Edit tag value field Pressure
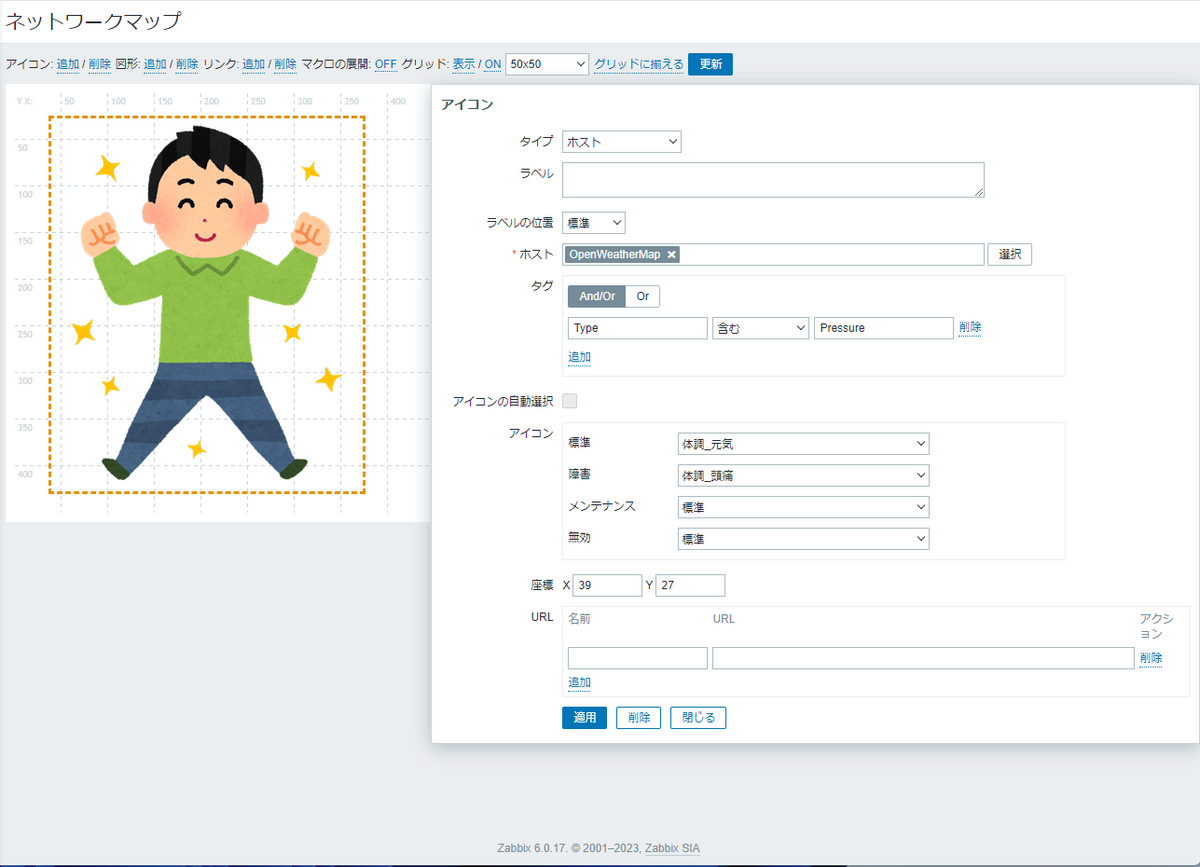The image size is (1200, 867). [x=884, y=328]
